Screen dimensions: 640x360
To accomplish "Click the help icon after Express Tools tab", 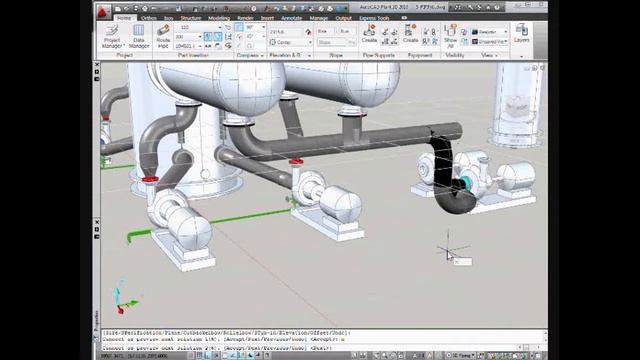I will coord(404,18).
